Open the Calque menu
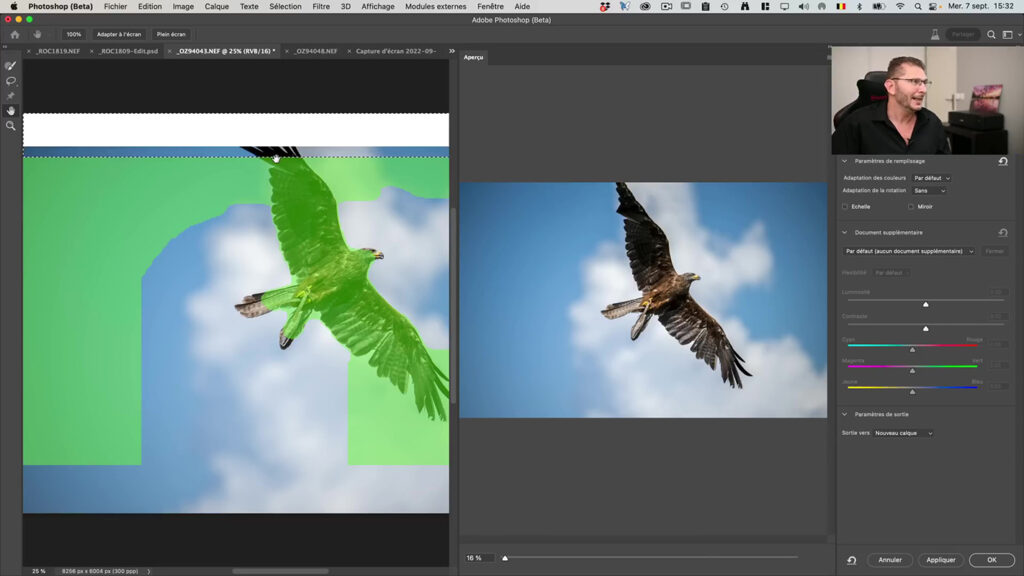 217,7
